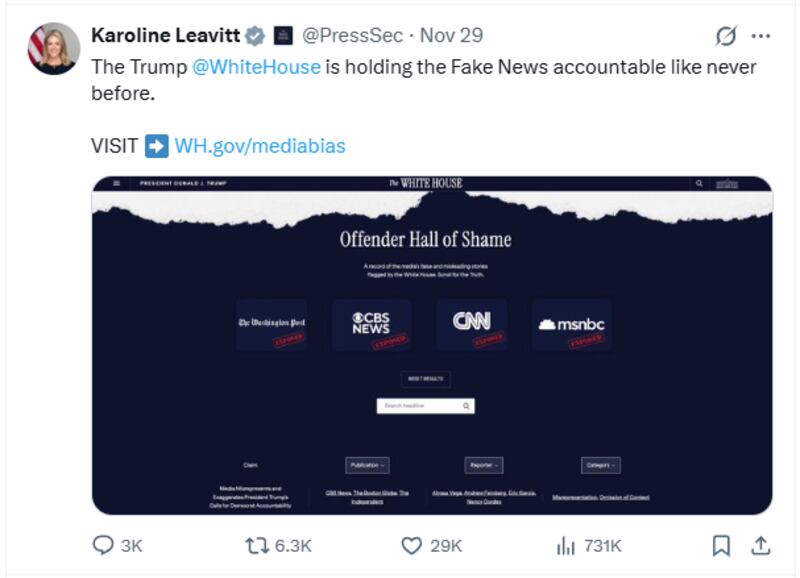800x578 pixels.
Task: Click inside the Search headline field
Action: tap(420, 405)
